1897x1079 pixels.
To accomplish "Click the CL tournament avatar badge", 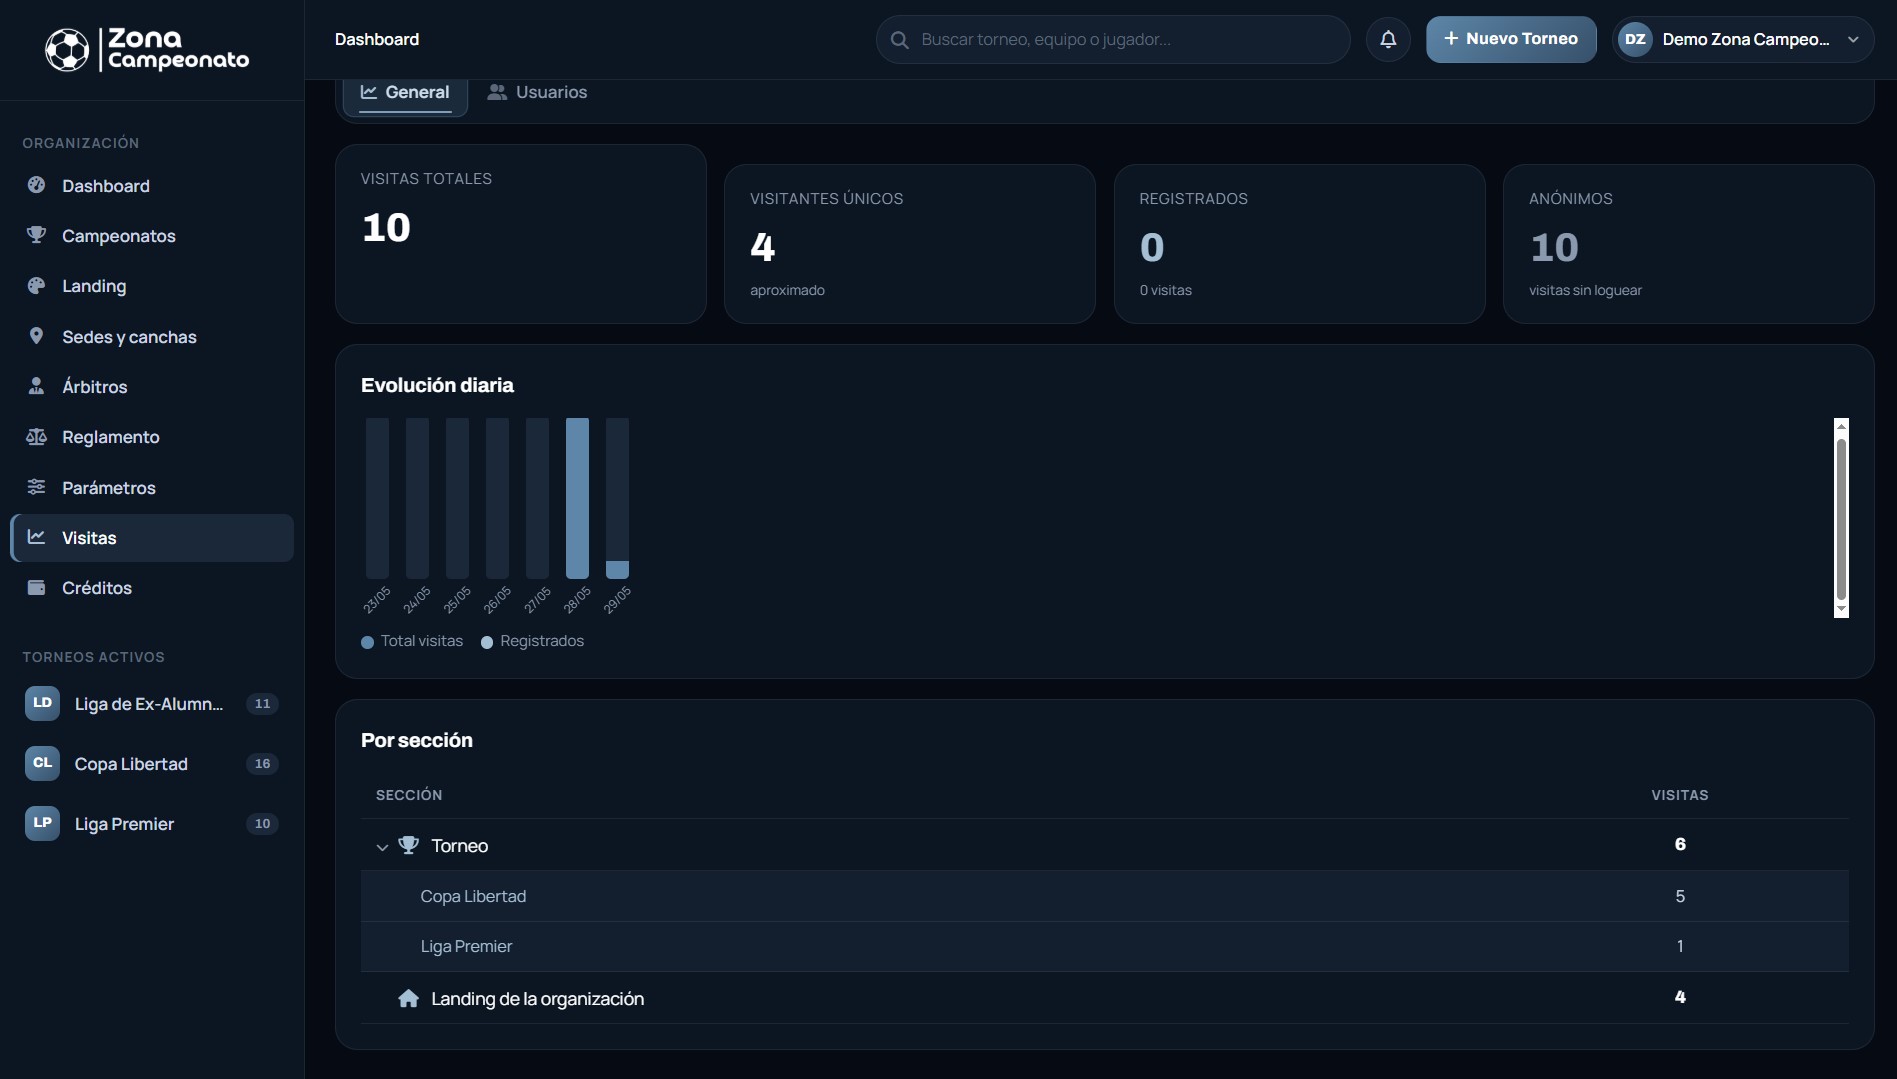I will (42, 763).
